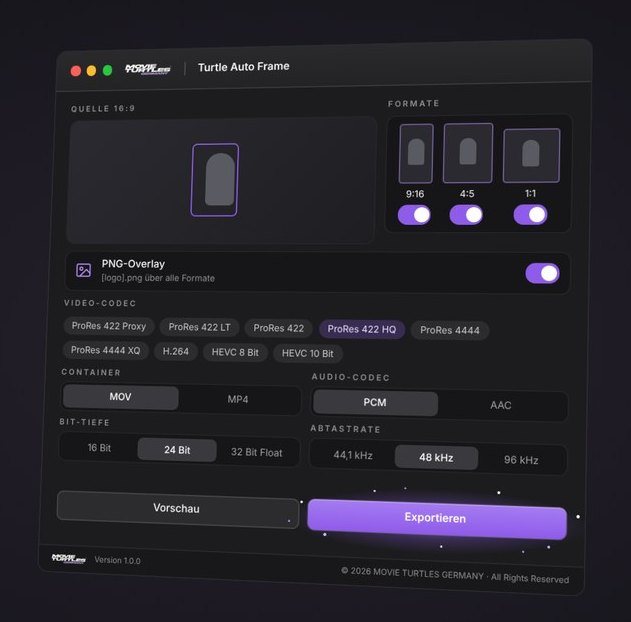Click the copyright Movie Turtles Germany text
The image size is (631, 622).
pos(455,575)
